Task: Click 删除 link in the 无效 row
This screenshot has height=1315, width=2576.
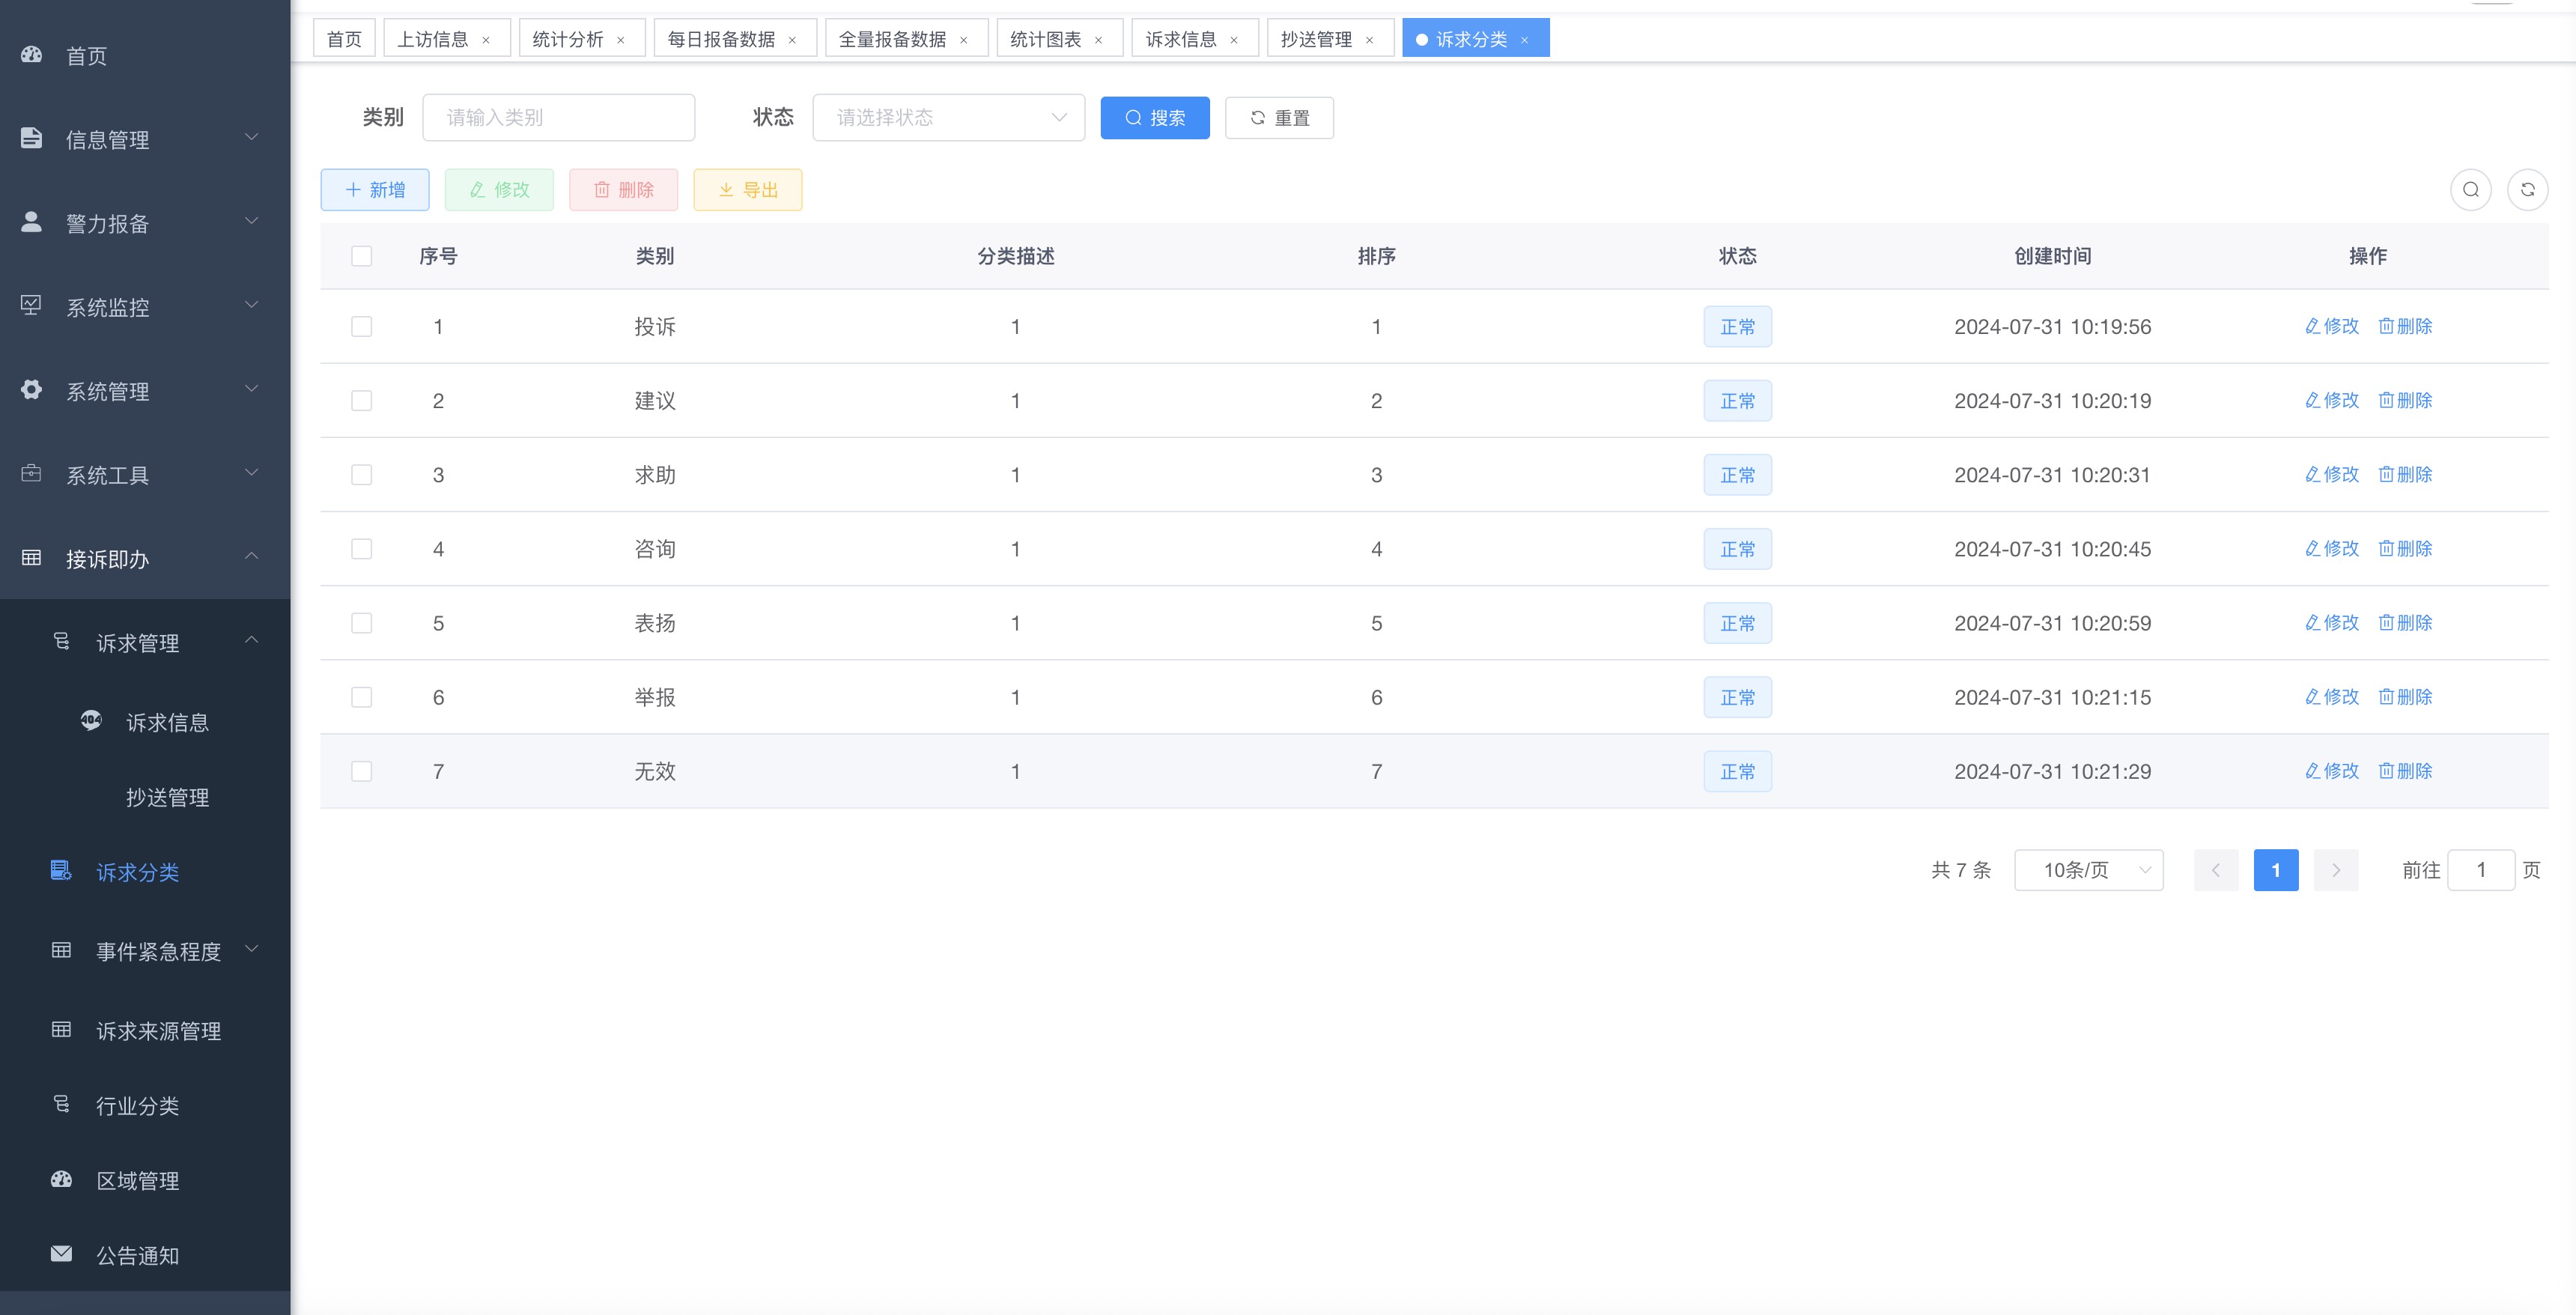Action: point(2405,771)
